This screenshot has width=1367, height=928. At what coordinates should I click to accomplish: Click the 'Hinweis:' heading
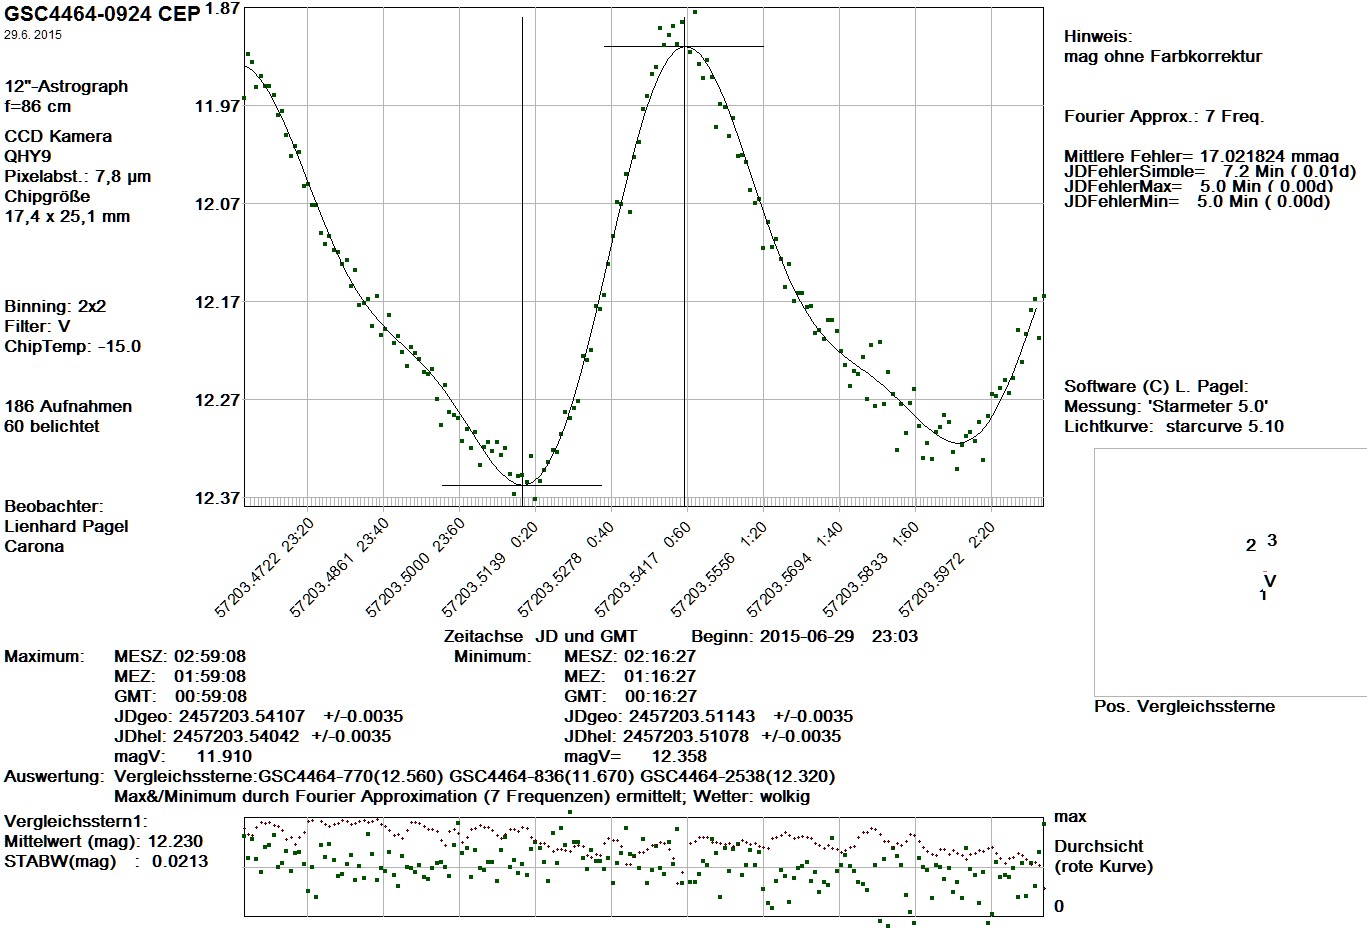[1098, 36]
